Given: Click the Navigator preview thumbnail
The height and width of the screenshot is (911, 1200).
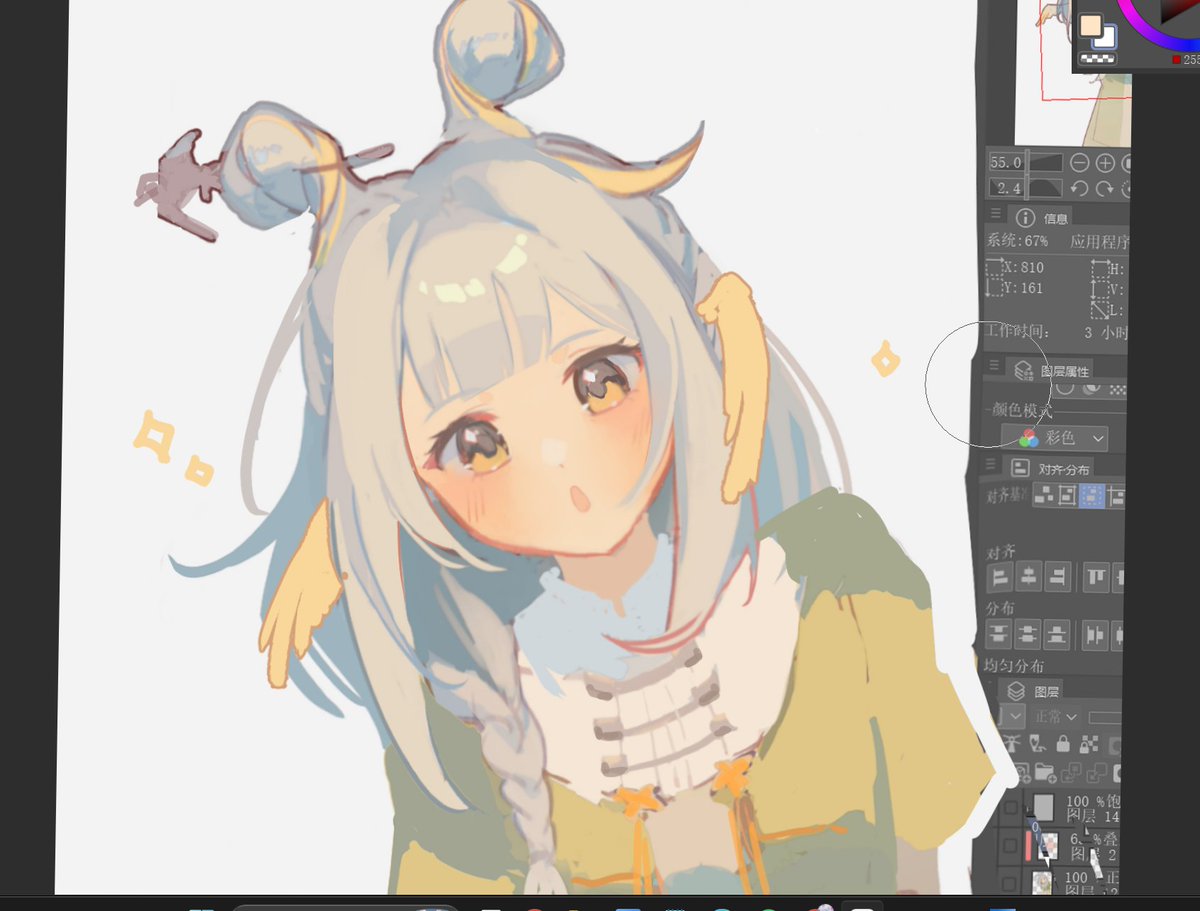Looking at the screenshot, I should [x=1074, y=72].
